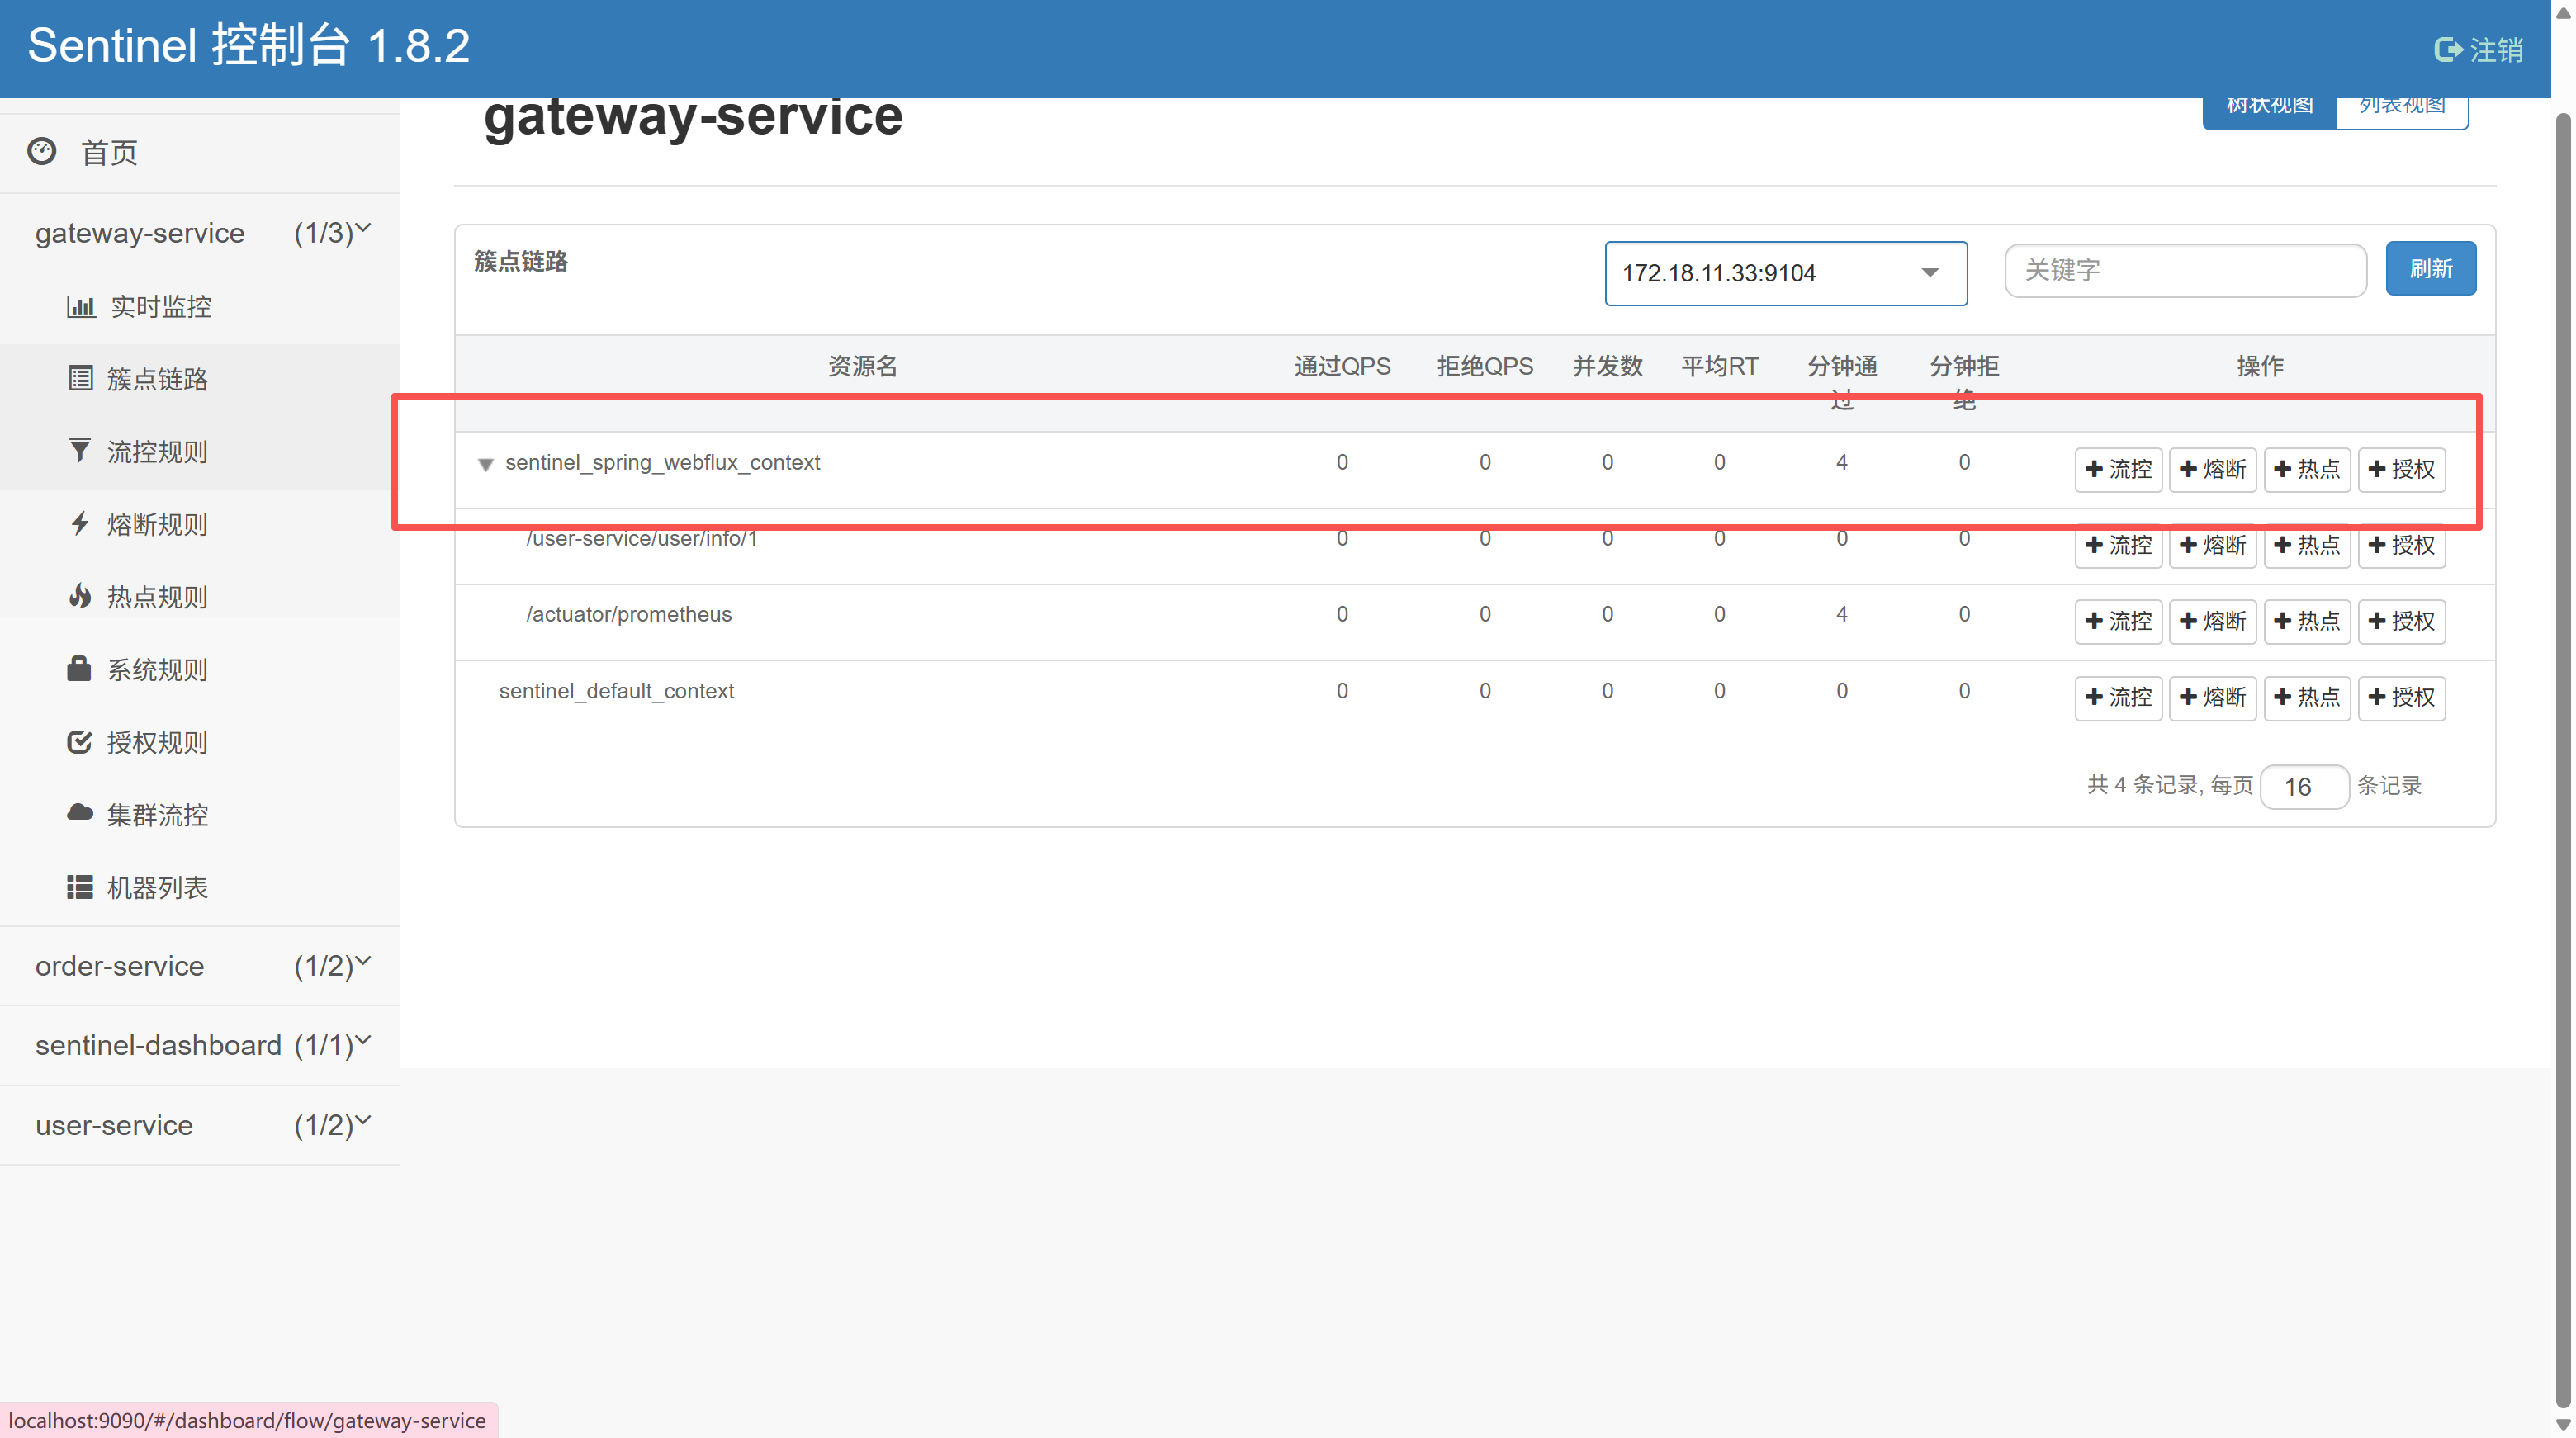
Task: Click the Sentinel 控制台 1.8.2 title
Action: tap(249, 46)
